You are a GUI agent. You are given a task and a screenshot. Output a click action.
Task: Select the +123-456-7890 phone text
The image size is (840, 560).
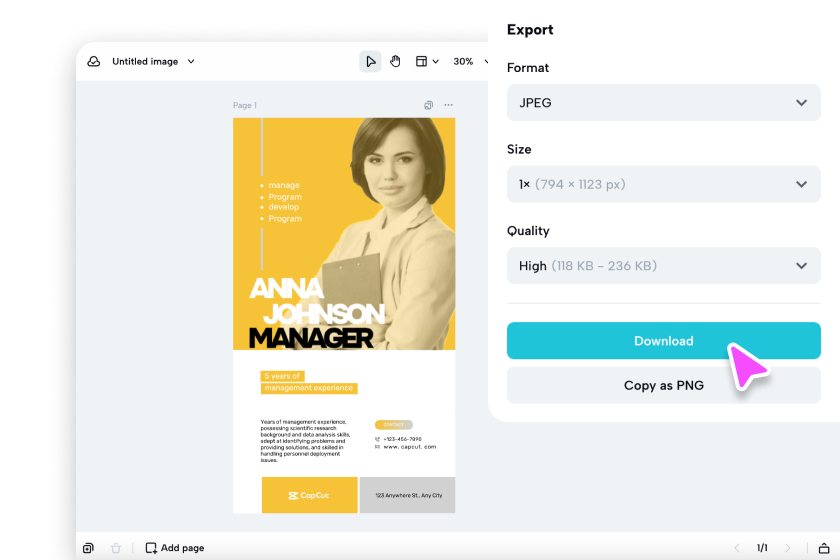pos(402,439)
